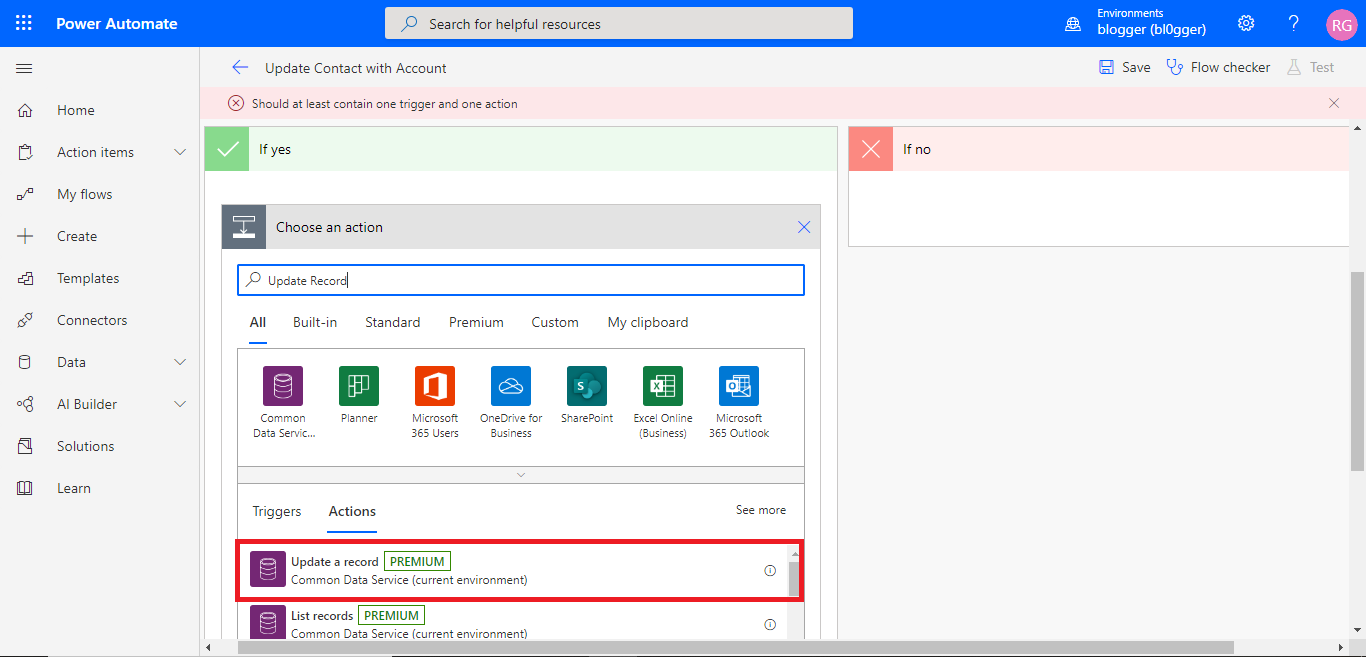This screenshot has height=657, width=1366.
Task: Switch to the Premium tab
Action: tap(476, 322)
